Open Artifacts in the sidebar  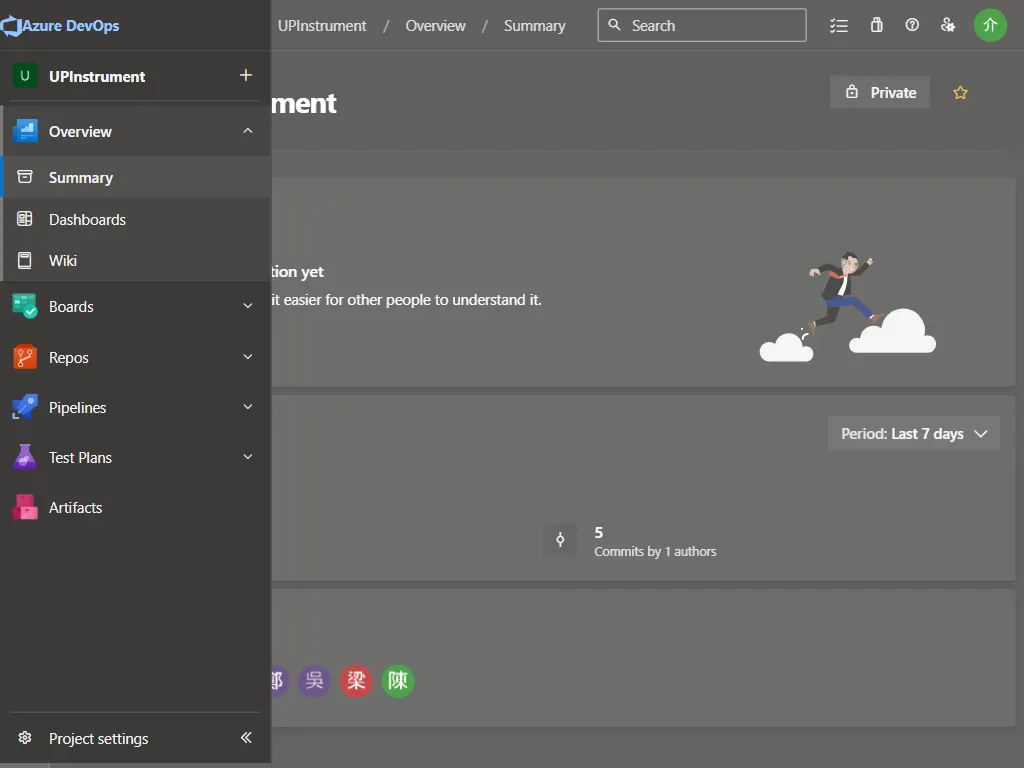pos(136,507)
